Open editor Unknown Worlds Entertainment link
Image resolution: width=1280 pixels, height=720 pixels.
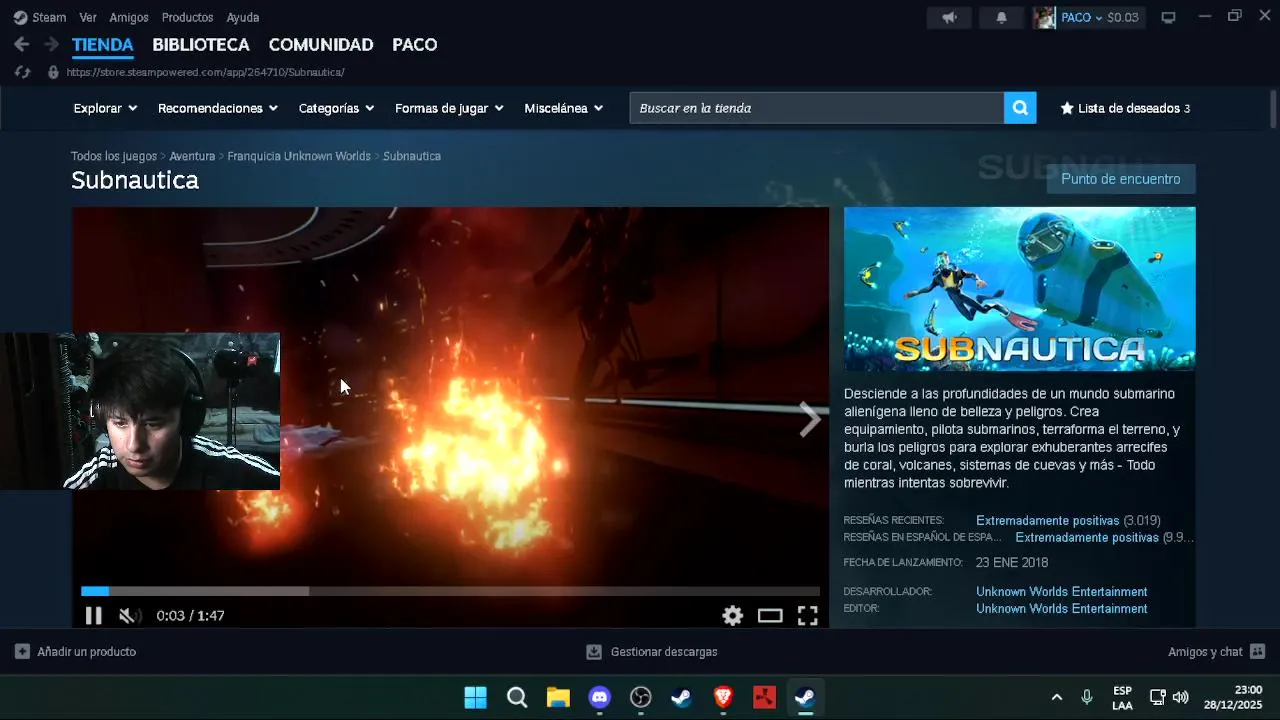1062,609
